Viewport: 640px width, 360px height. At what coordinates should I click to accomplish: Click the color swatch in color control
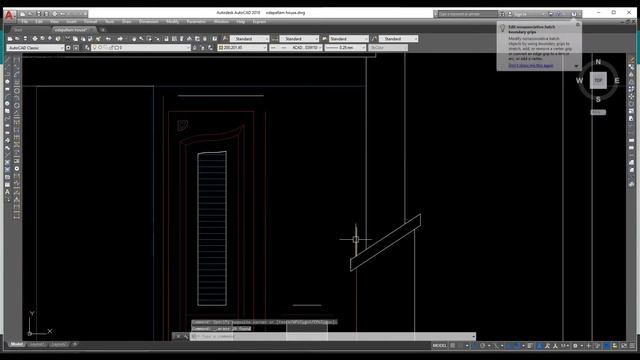tap(220, 48)
